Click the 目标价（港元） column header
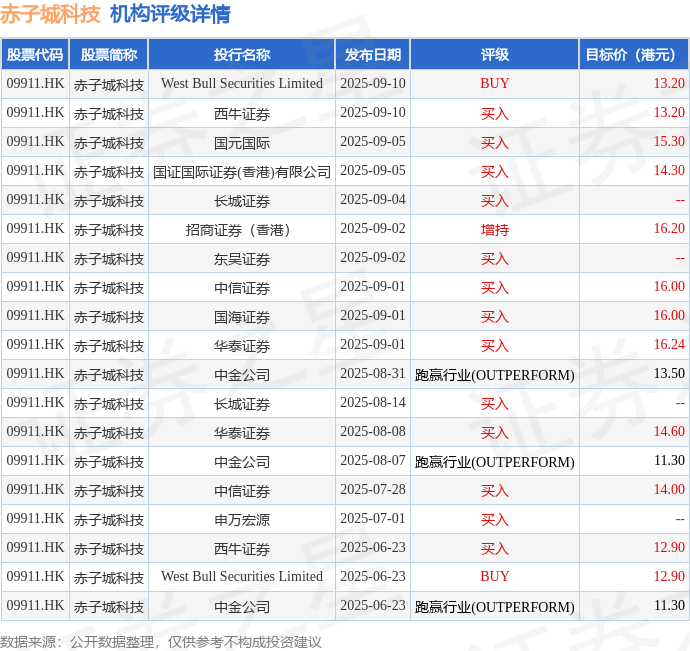690x651 pixels. click(634, 55)
